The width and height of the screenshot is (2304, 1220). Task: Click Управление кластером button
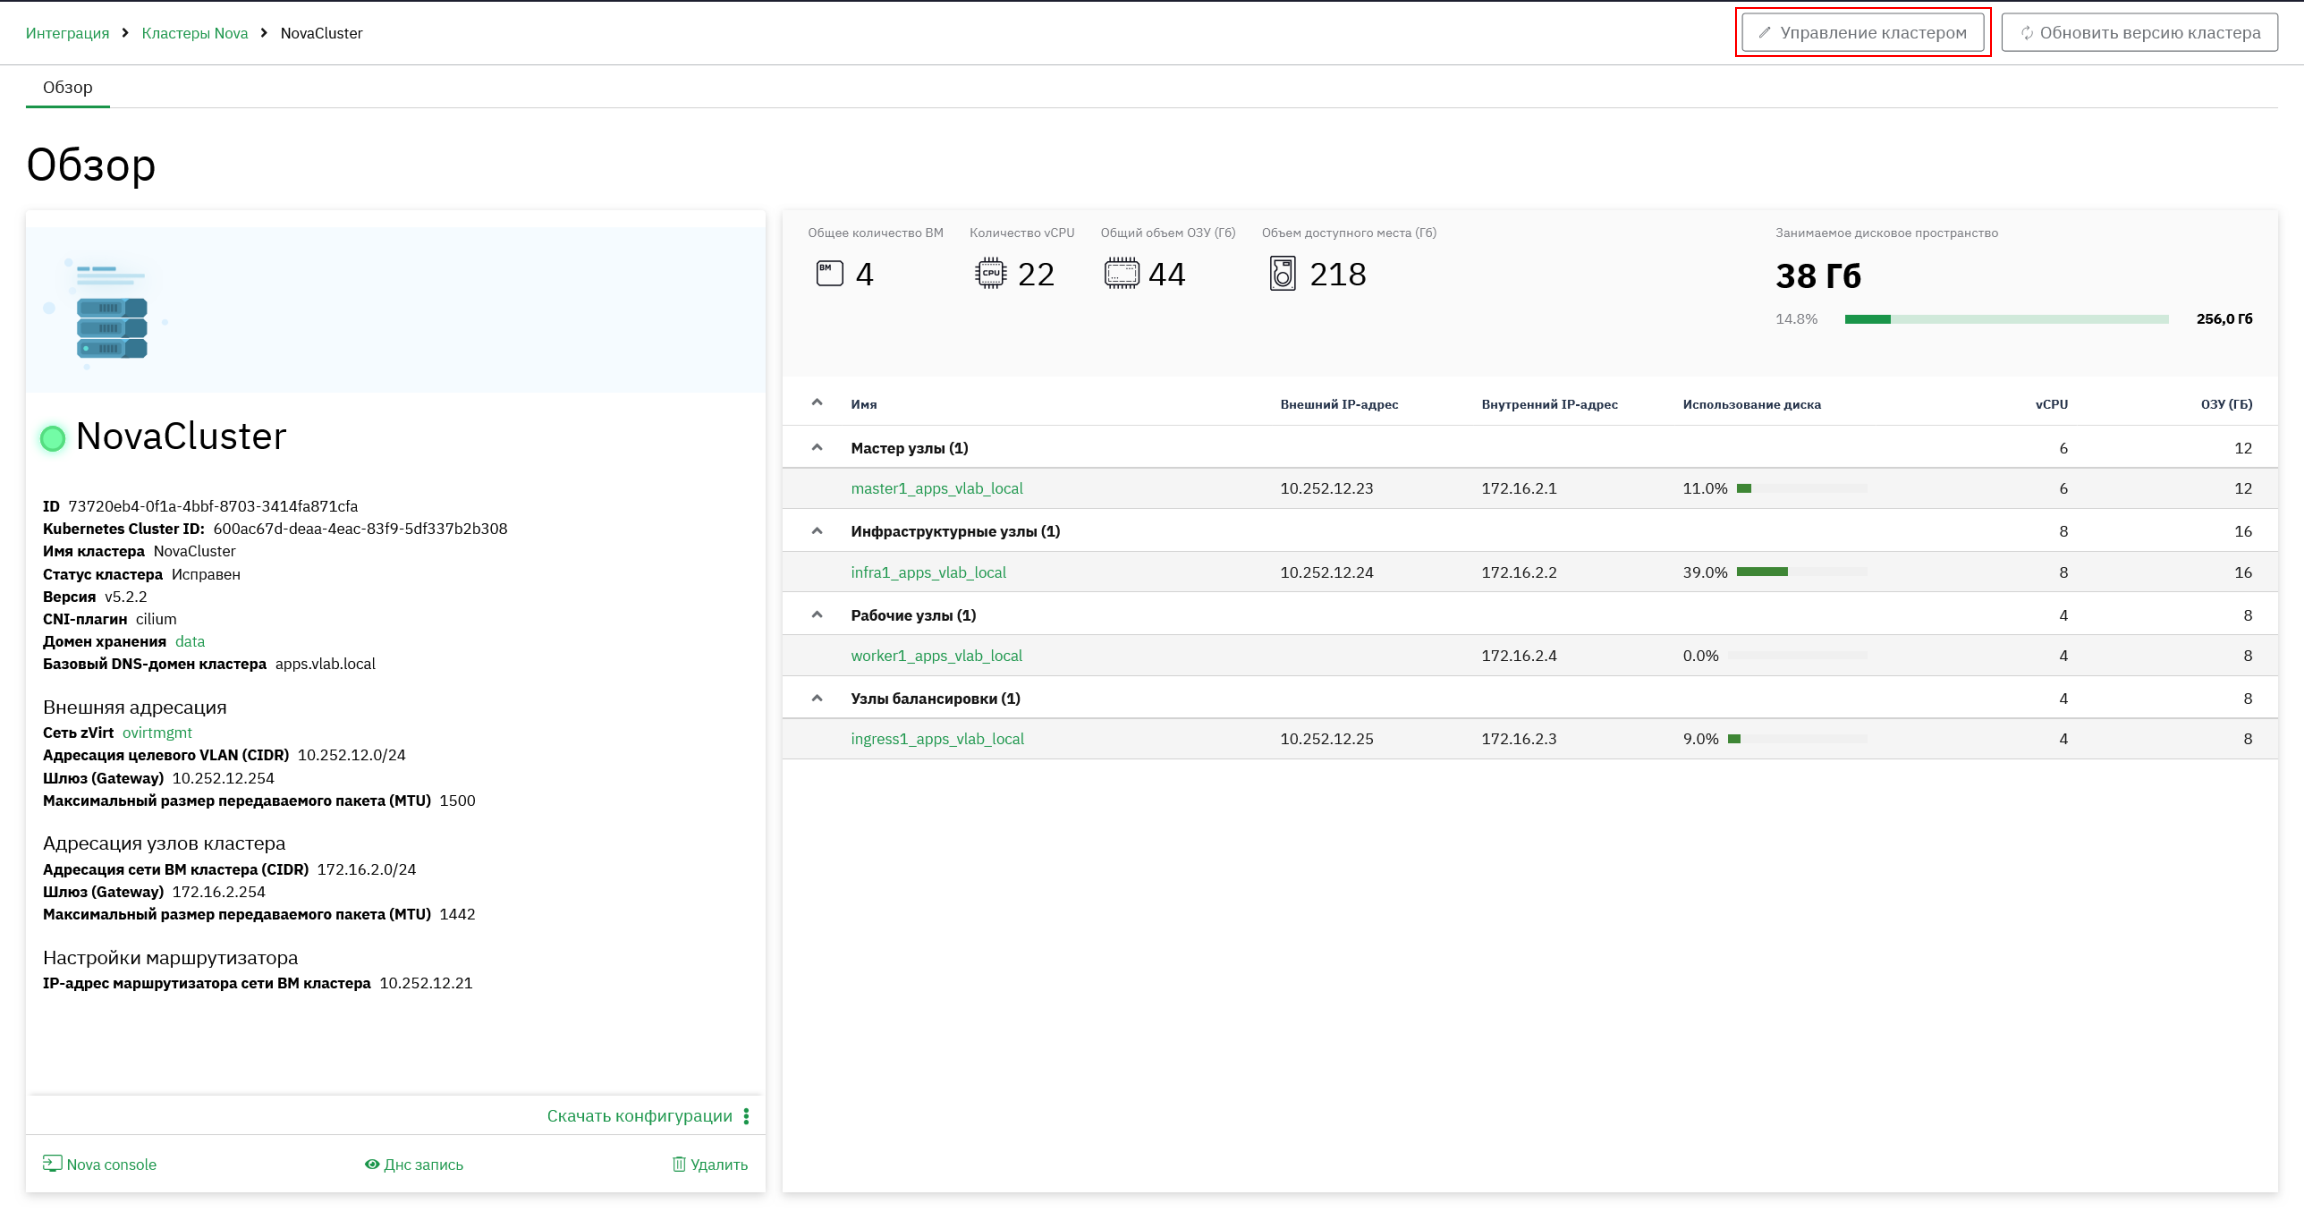[x=1863, y=32]
